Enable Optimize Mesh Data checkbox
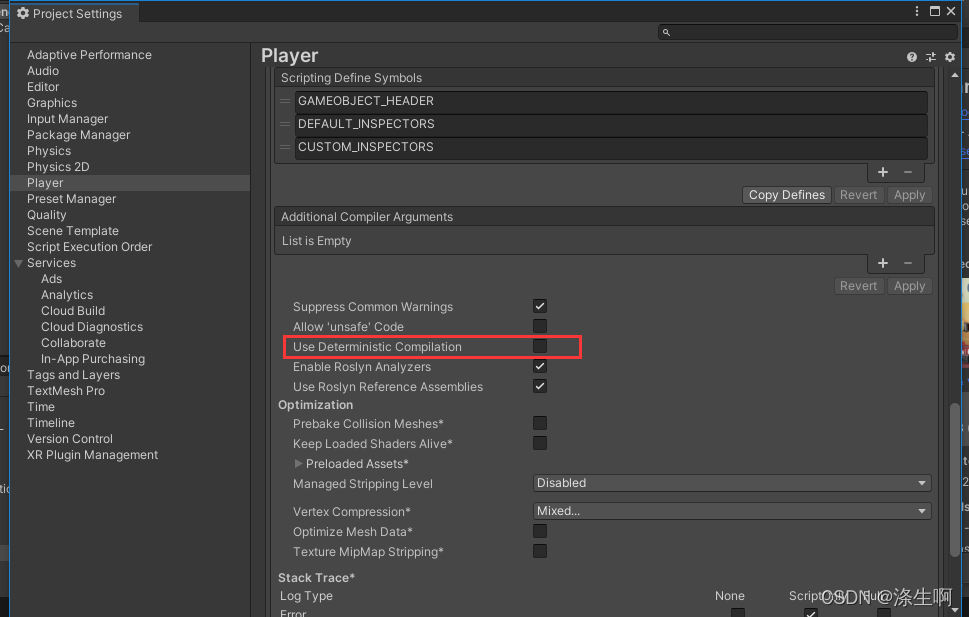The width and height of the screenshot is (969, 617). click(540, 531)
